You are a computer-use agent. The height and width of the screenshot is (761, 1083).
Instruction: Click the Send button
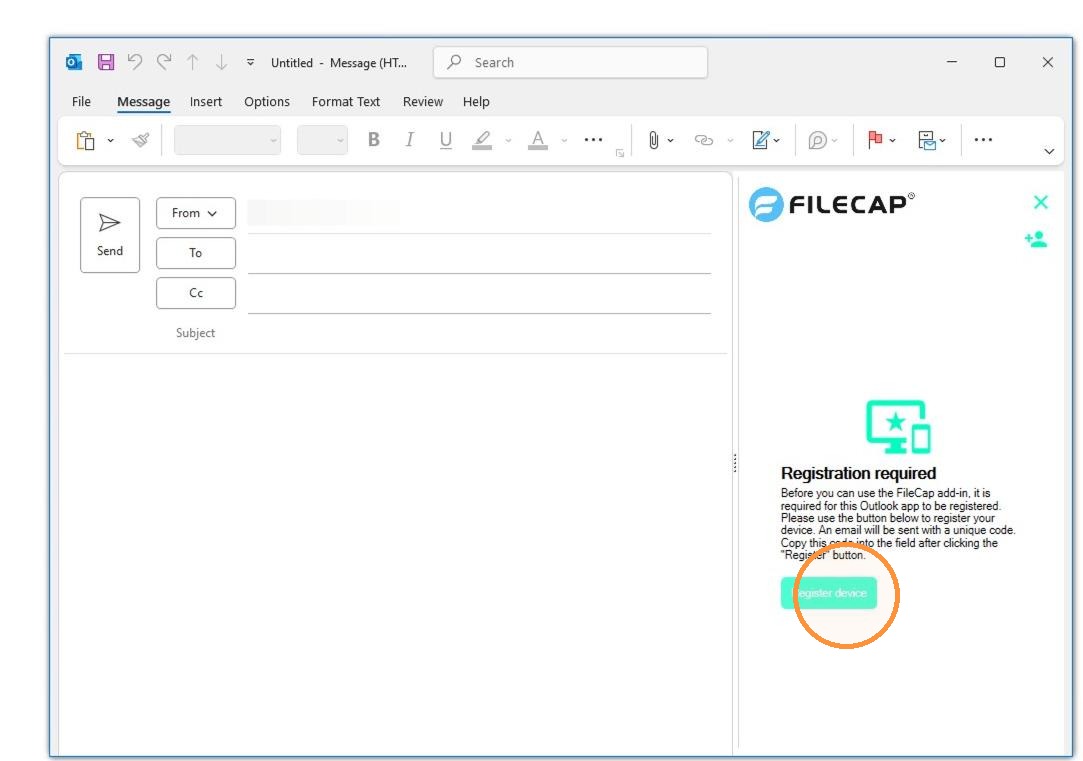(110, 235)
